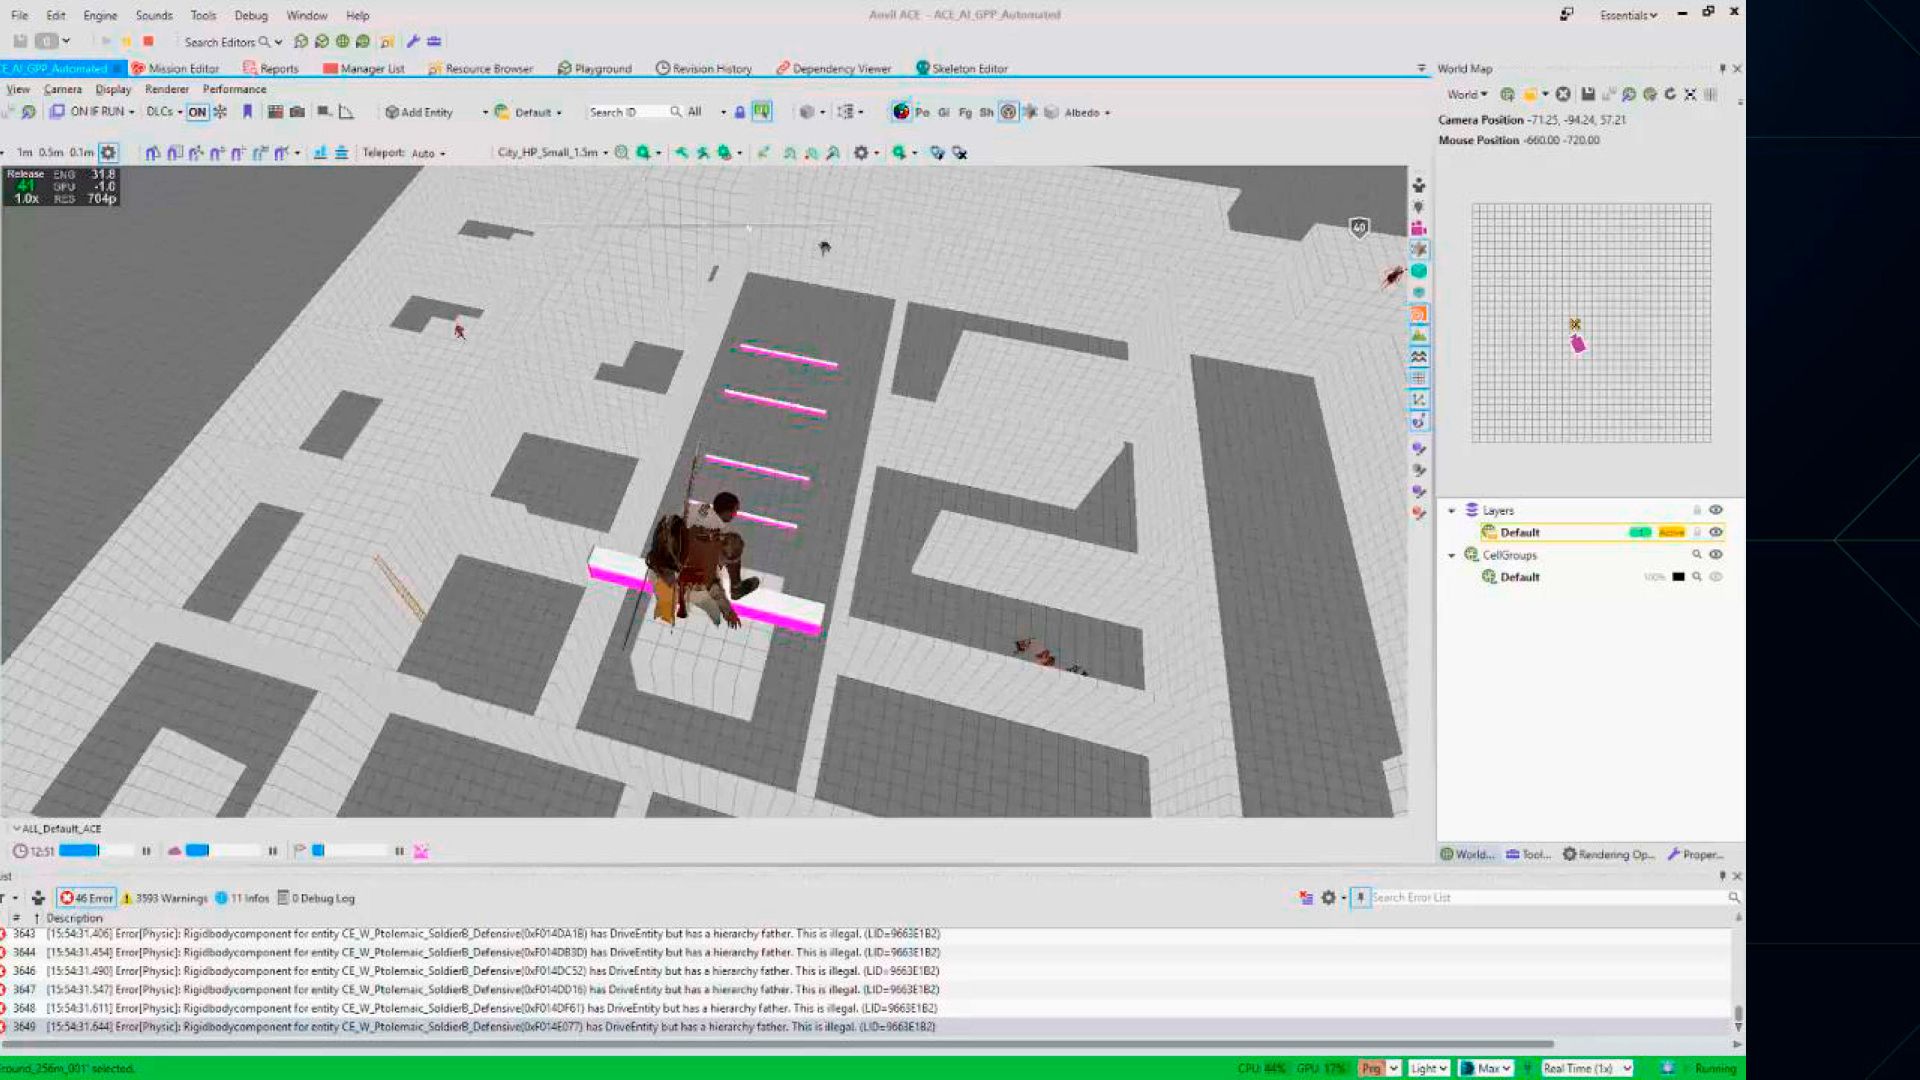
Task: Click grid snap settings gear icon
Action: tap(108, 153)
